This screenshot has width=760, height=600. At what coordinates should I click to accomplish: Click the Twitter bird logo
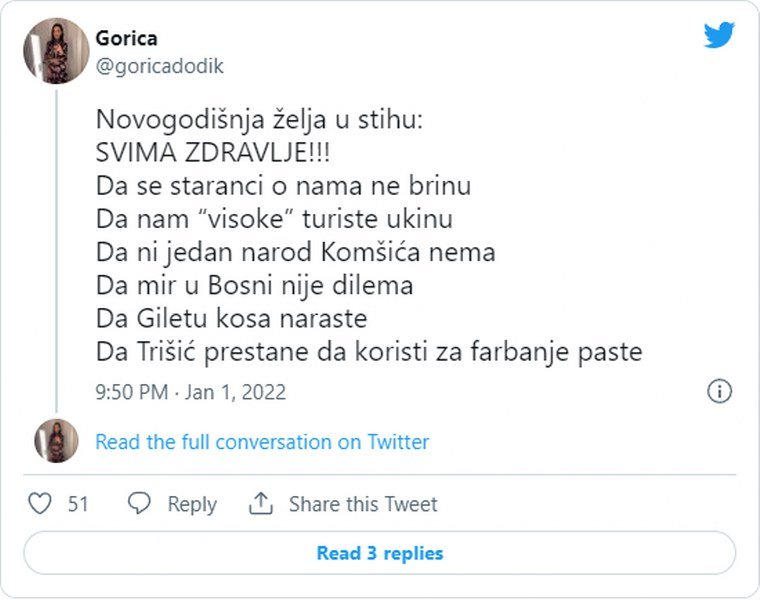click(x=719, y=36)
